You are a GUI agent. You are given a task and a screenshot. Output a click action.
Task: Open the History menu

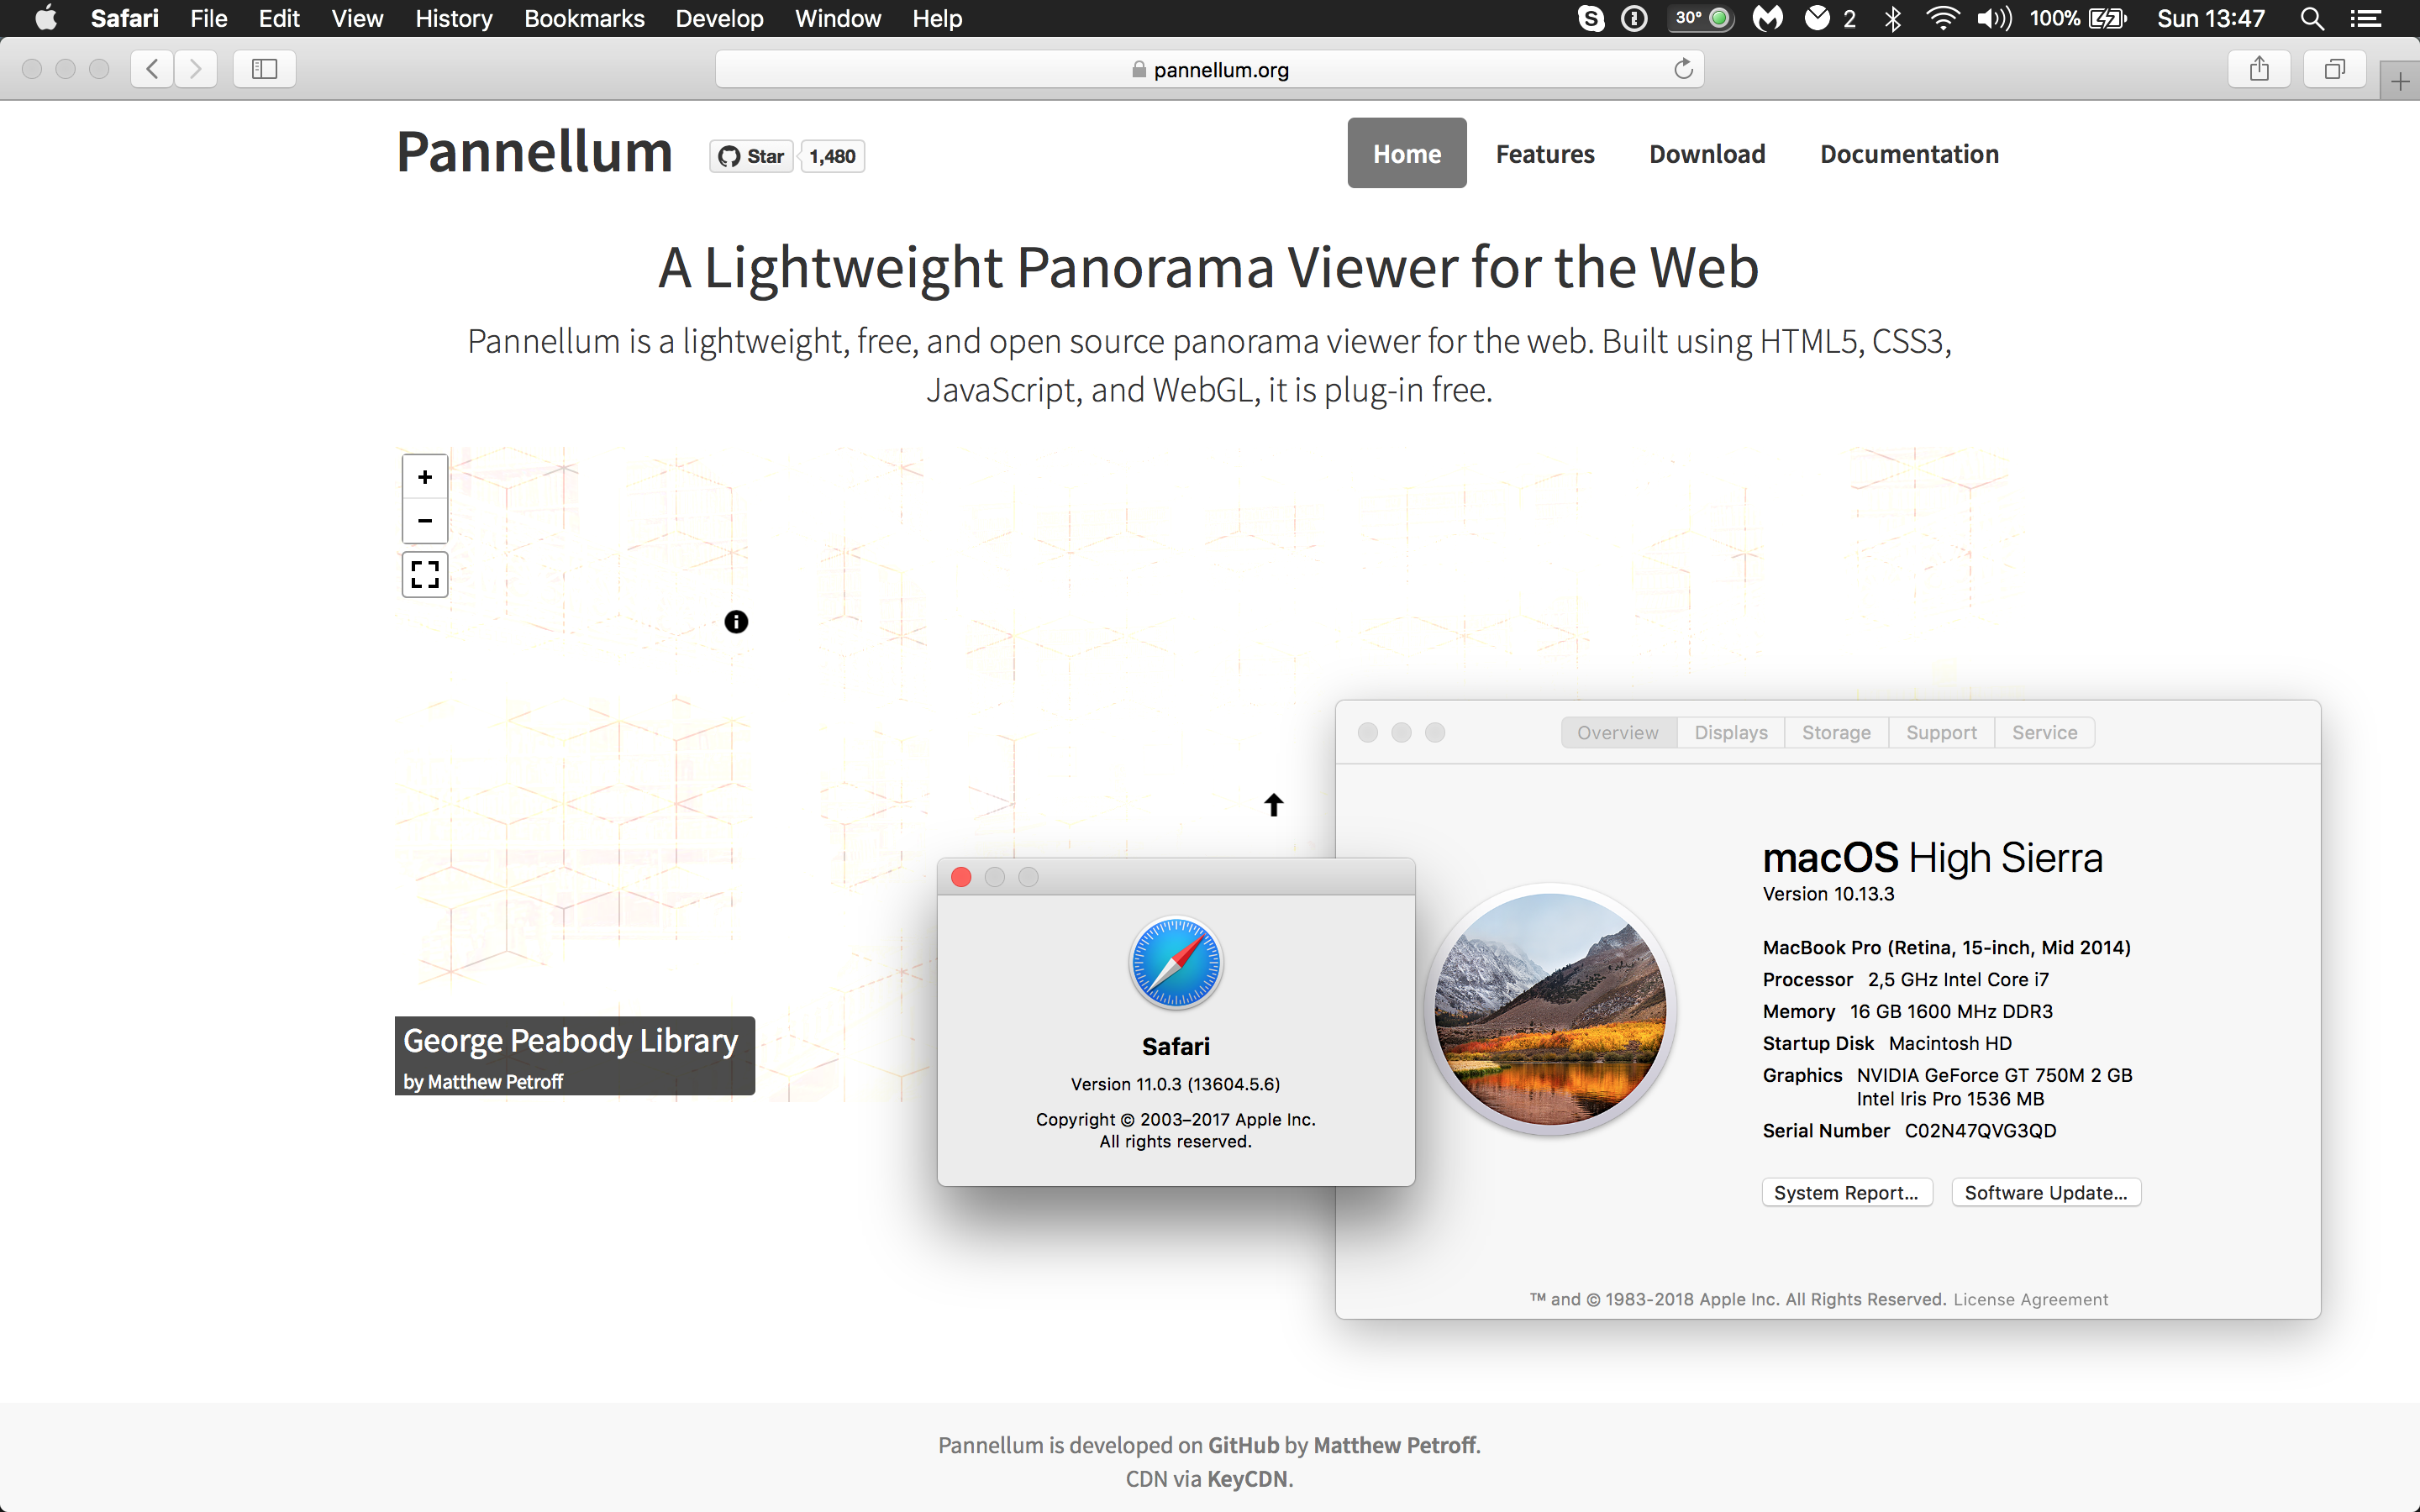454,18
